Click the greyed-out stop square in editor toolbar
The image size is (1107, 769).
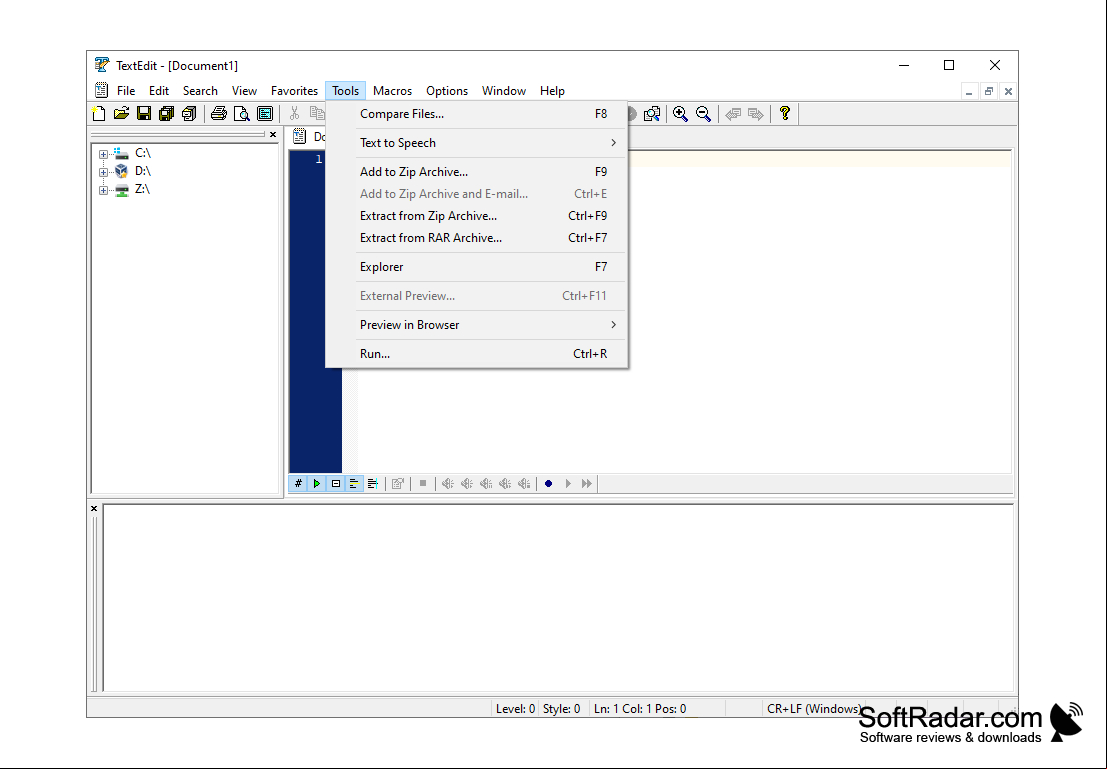pyautogui.click(x=423, y=484)
